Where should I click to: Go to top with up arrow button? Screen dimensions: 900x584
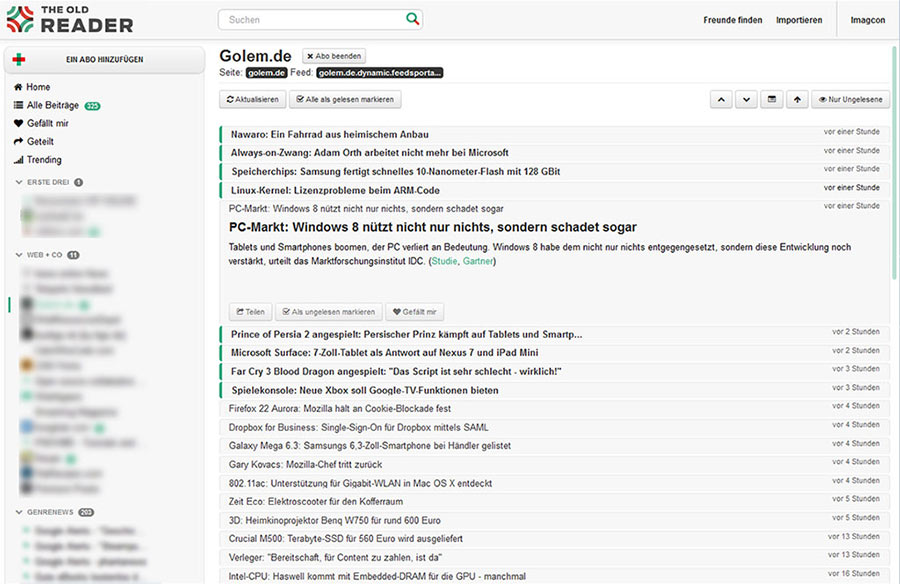[797, 99]
